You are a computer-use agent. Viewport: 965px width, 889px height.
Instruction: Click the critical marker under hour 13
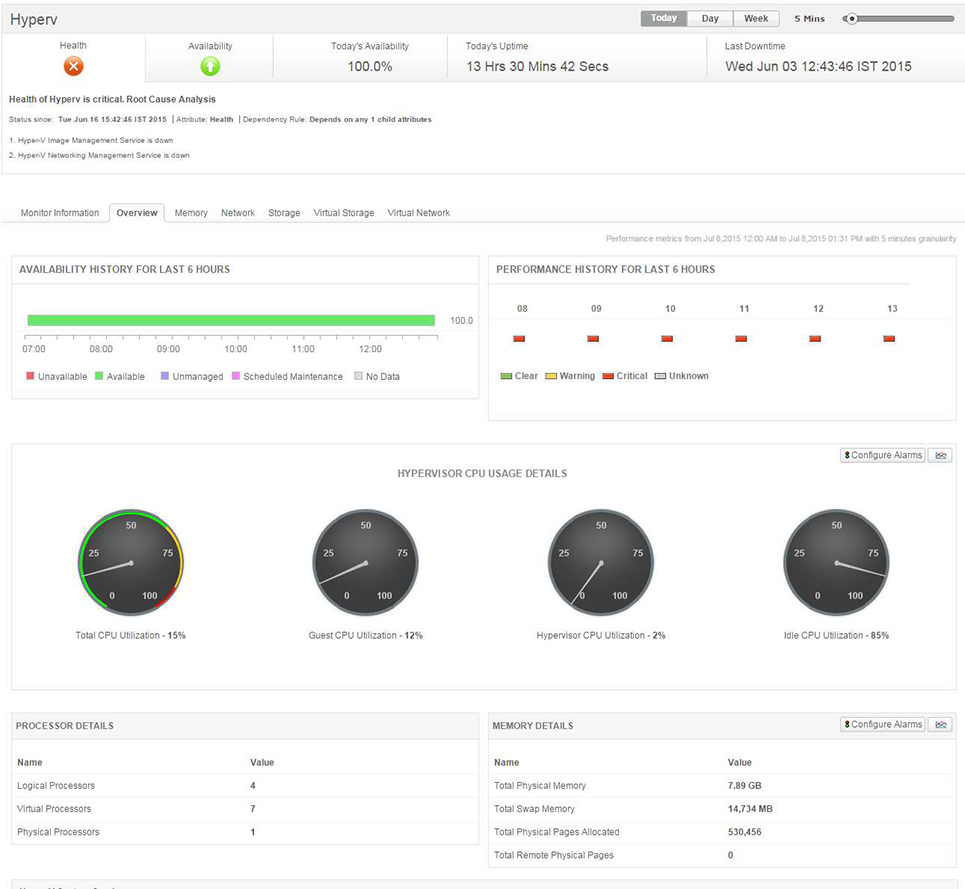tap(889, 339)
